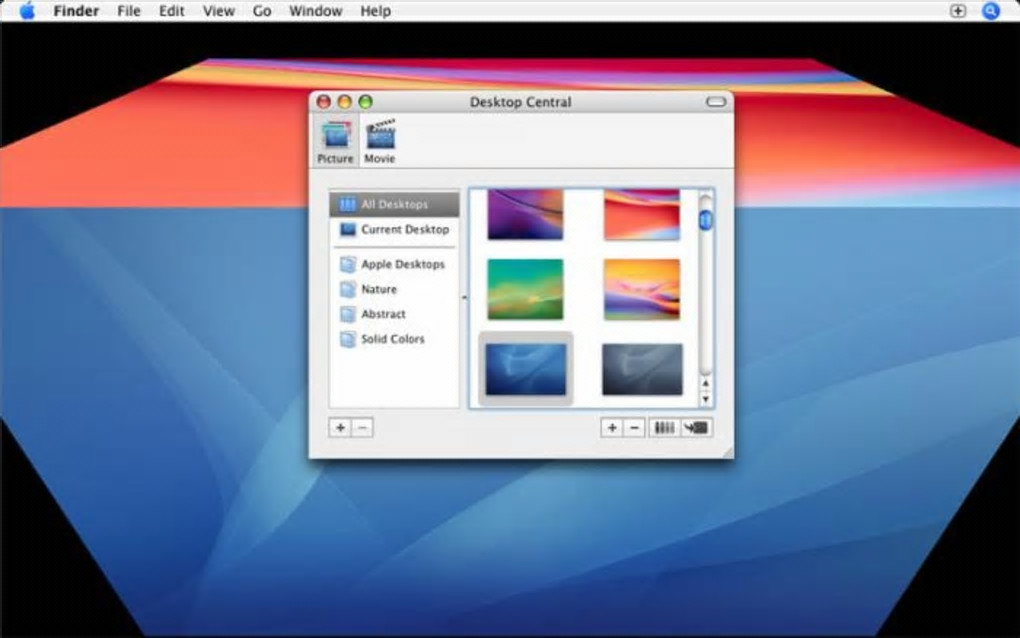Open the View menu

pos(219,11)
